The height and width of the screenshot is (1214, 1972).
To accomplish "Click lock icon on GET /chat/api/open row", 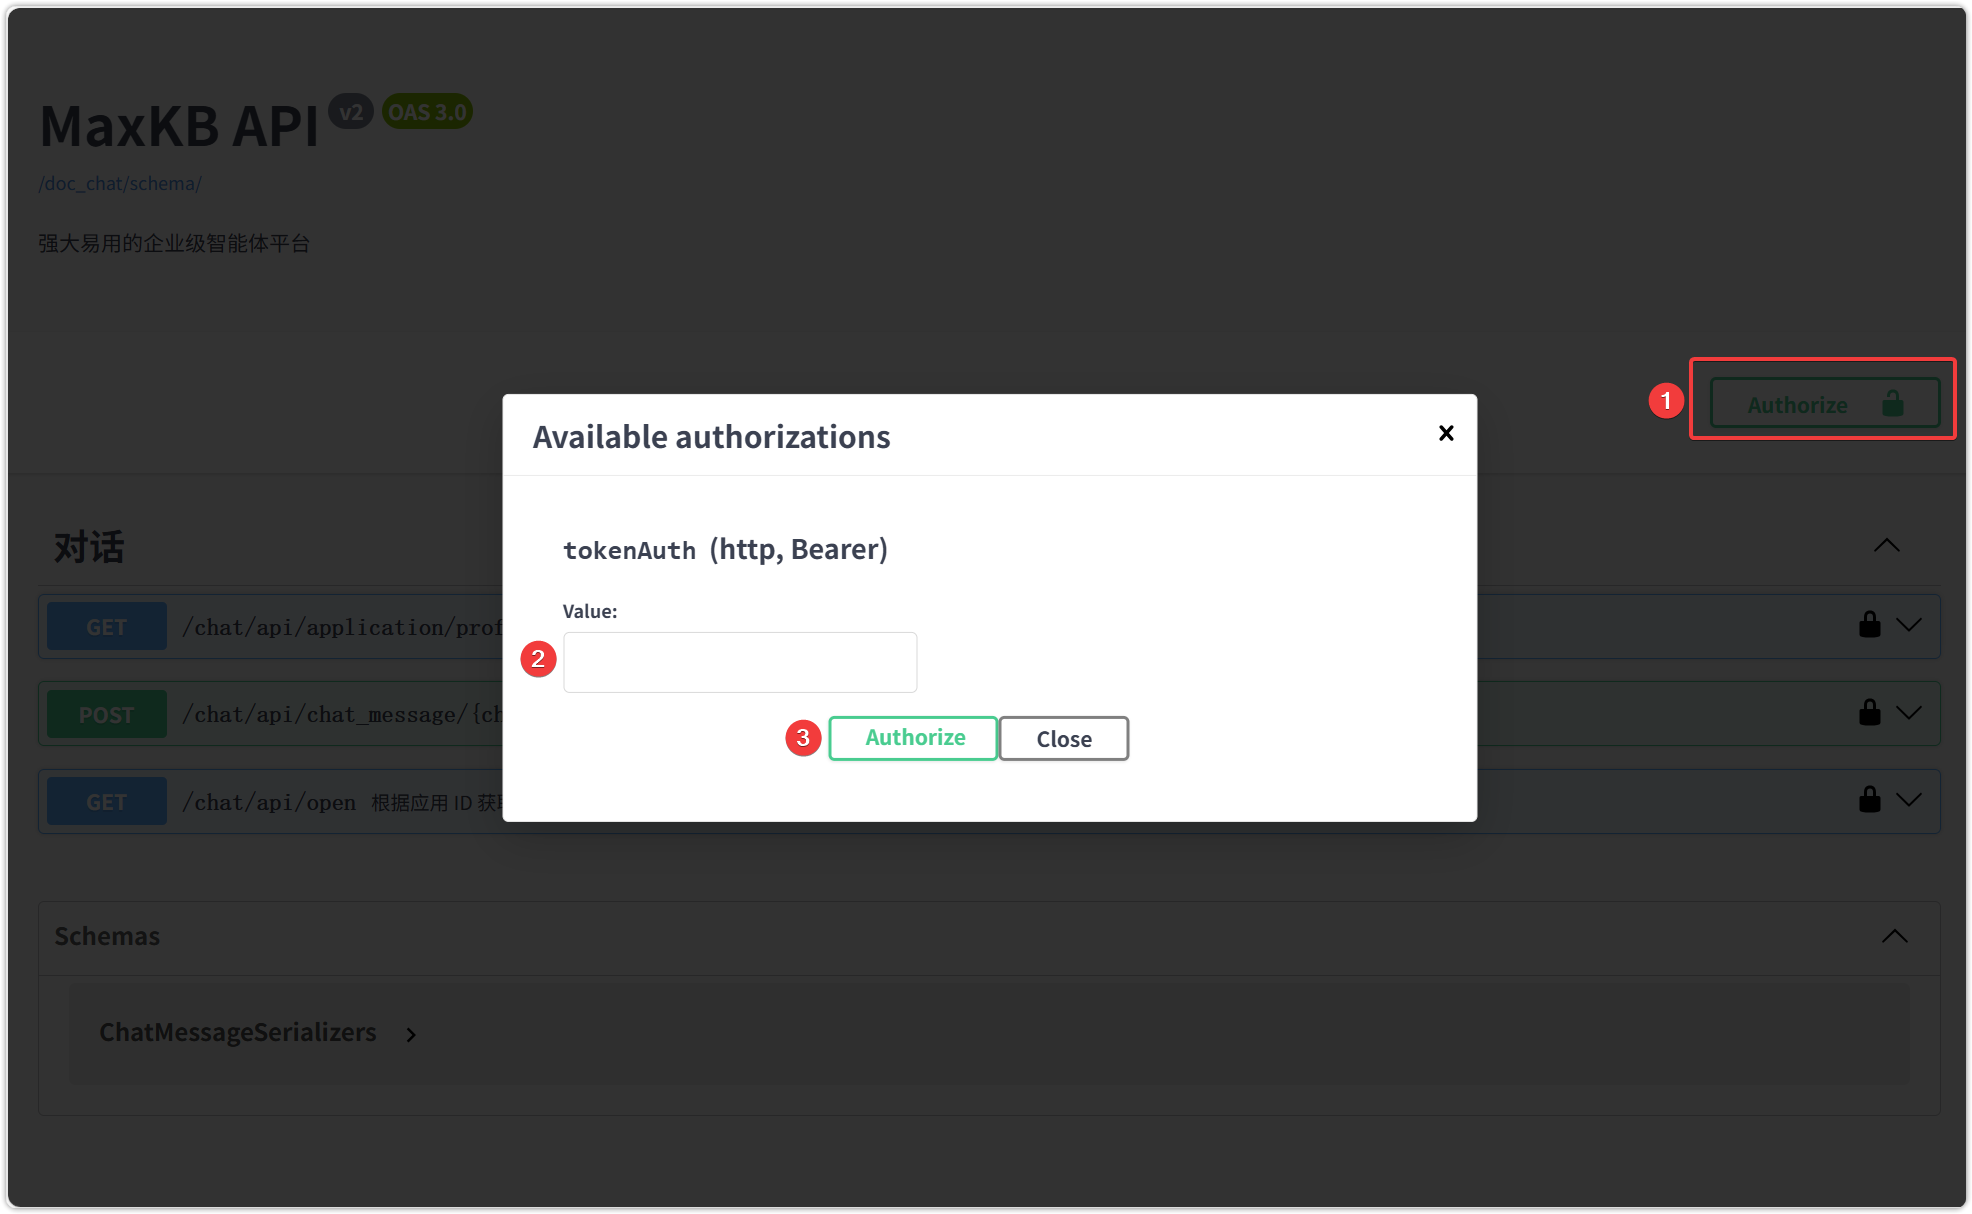I will (x=1869, y=800).
